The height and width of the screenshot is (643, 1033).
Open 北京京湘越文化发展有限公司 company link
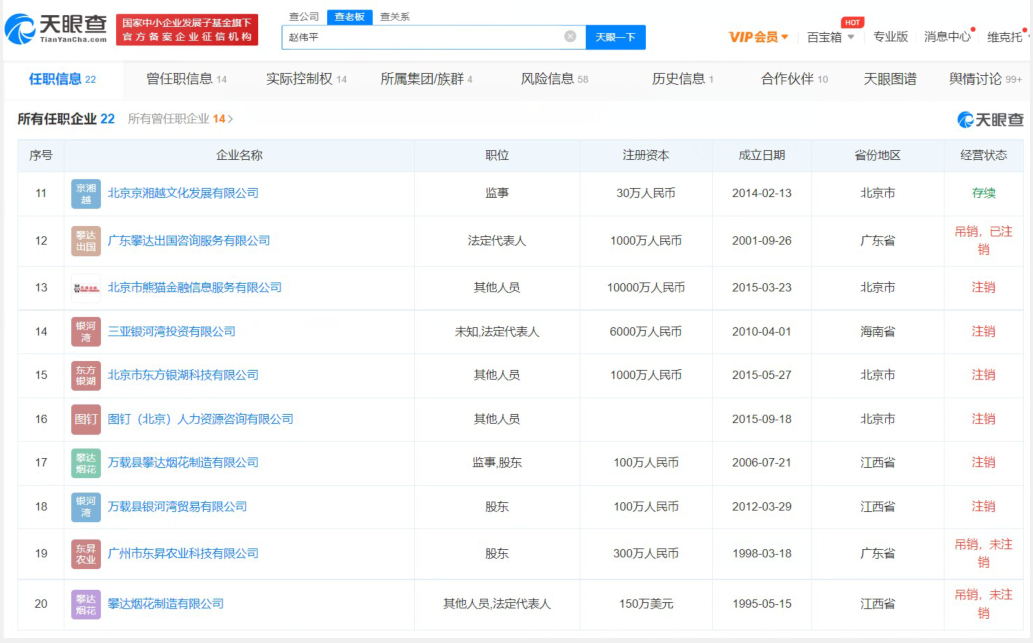pyautogui.click(x=183, y=193)
